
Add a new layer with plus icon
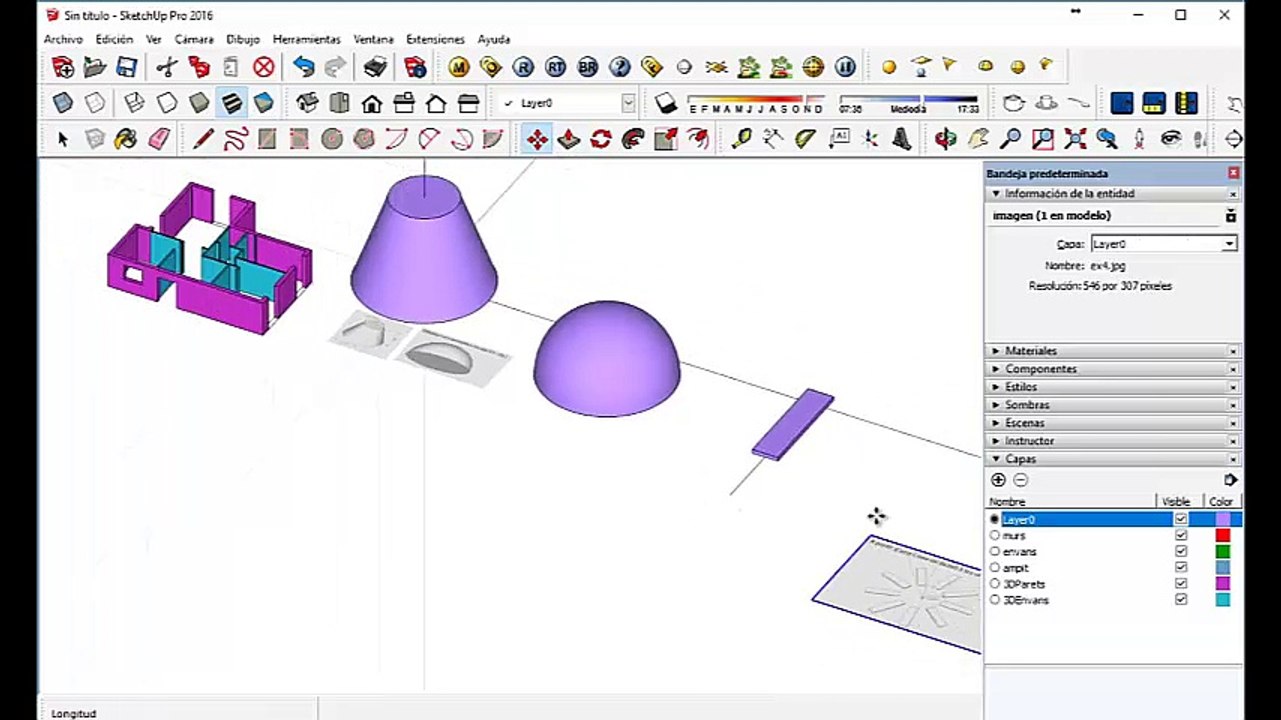click(x=998, y=480)
